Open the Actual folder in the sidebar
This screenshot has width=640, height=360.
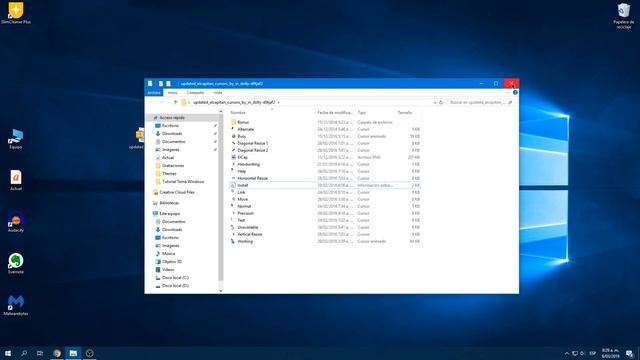coord(168,158)
